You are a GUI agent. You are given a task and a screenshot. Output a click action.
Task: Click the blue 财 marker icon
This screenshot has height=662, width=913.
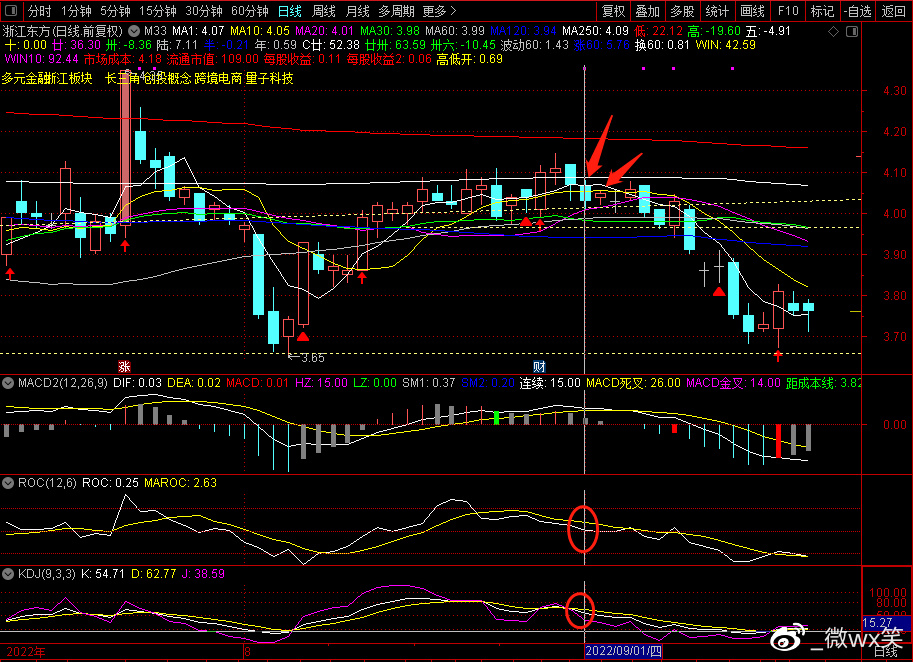point(539,366)
